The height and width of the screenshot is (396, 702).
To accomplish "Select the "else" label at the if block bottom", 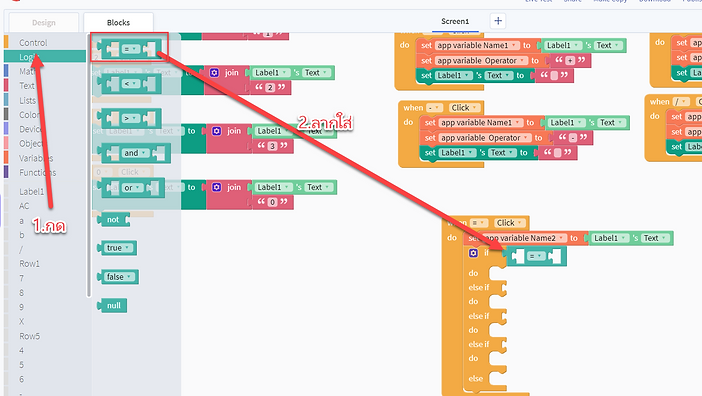I will tap(475, 379).
